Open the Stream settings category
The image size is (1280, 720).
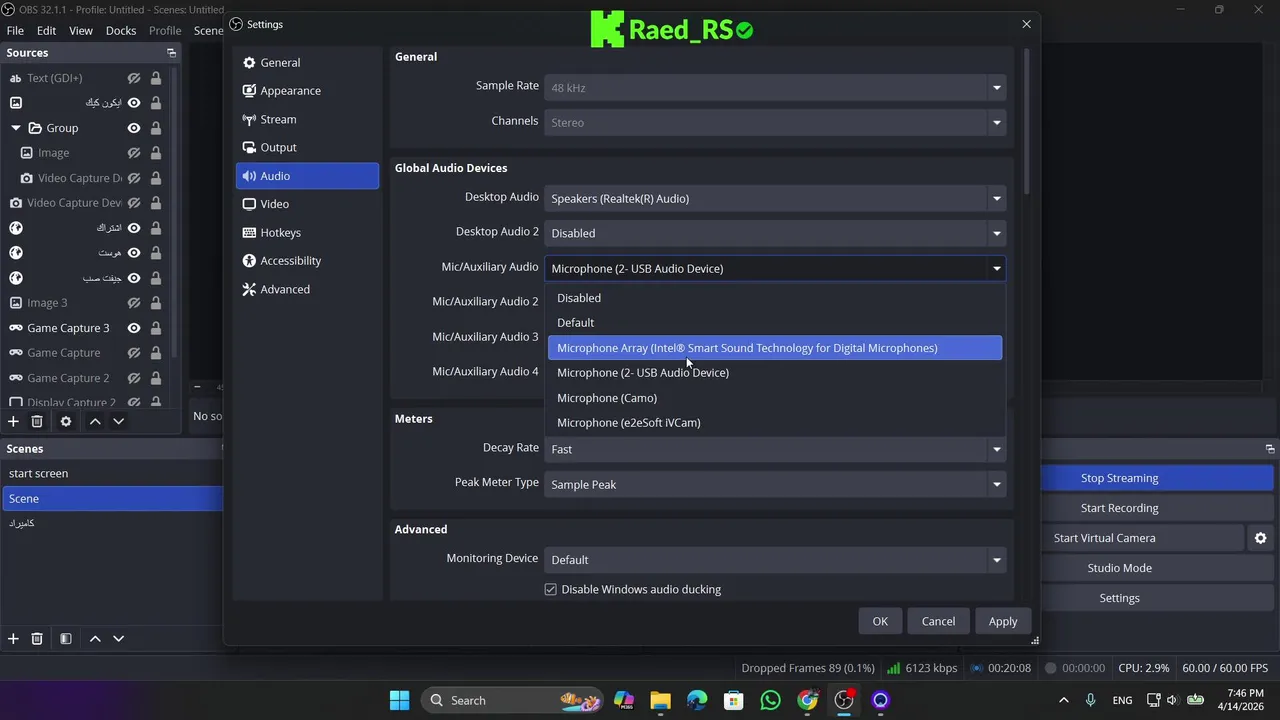click(x=307, y=119)
